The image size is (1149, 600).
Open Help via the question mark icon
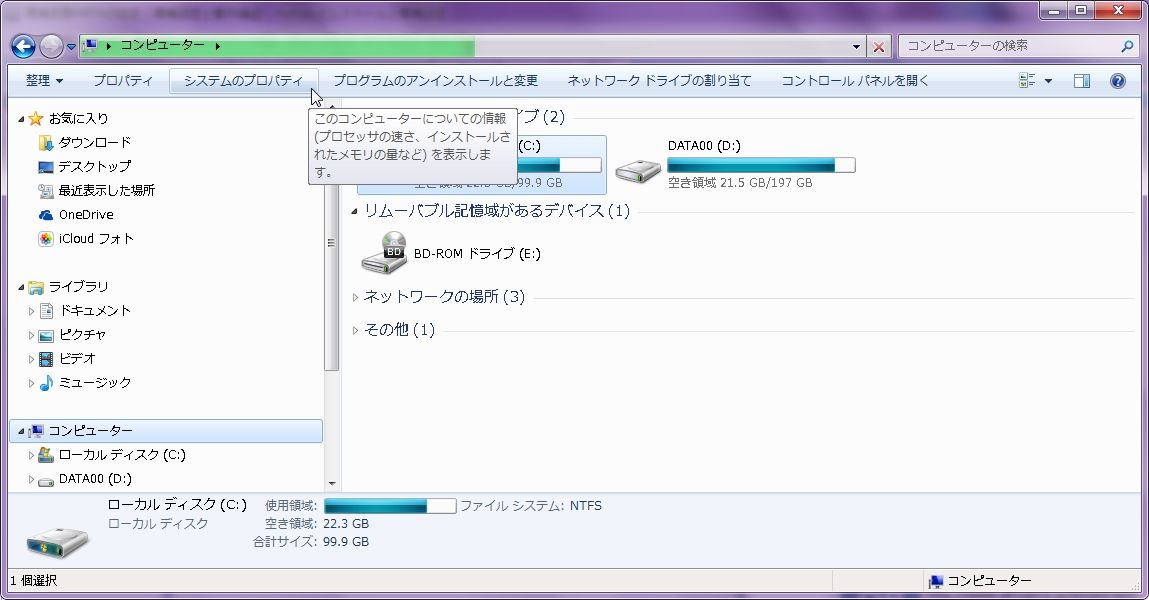tap(1117, 81)
